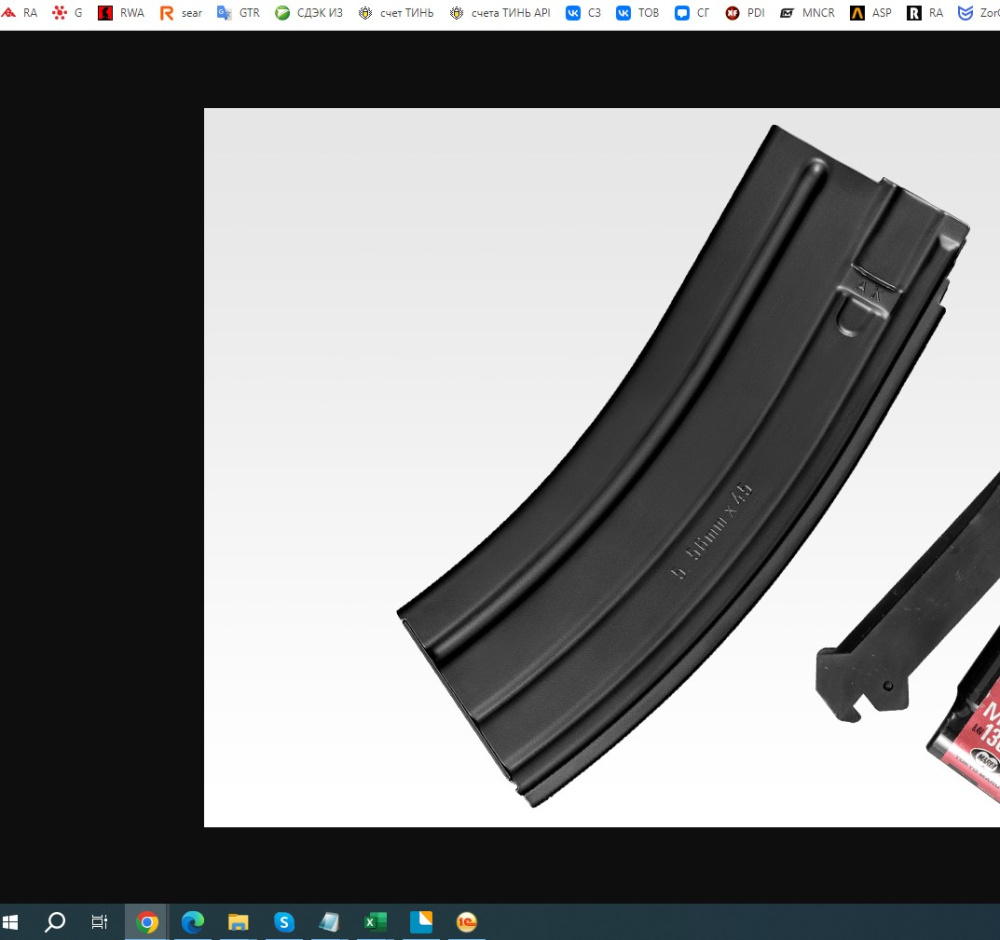Open the ASP bookmark
Screen dimensions: 1000x940
871,13
